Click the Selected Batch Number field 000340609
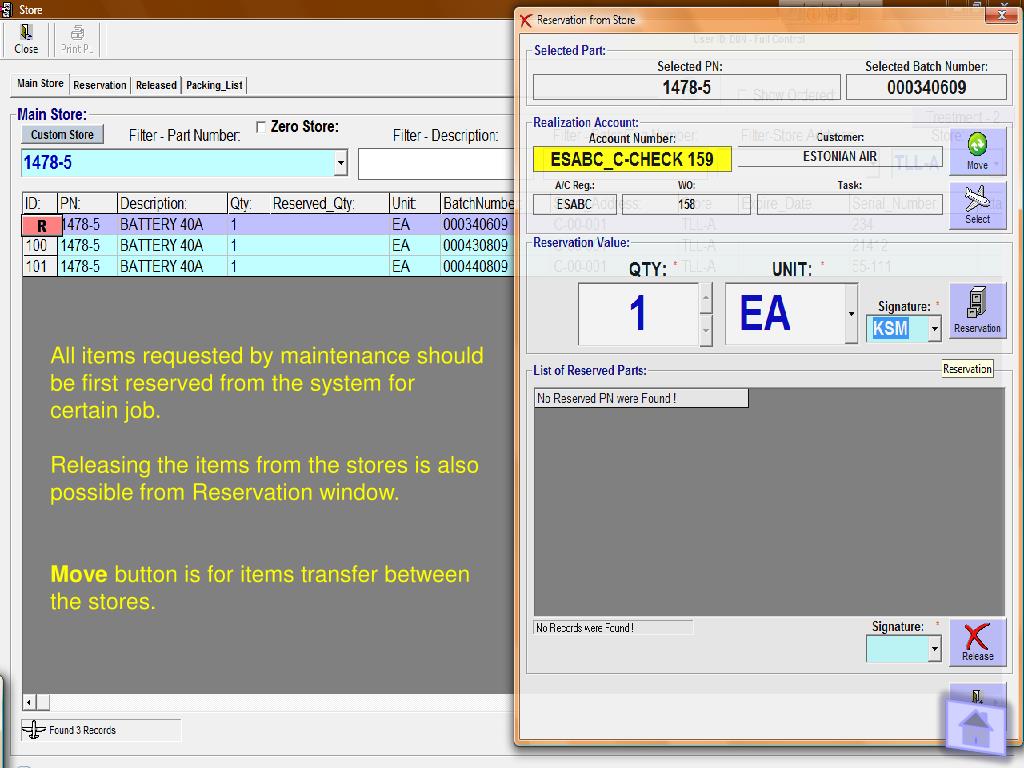 (x=926, y=88)
